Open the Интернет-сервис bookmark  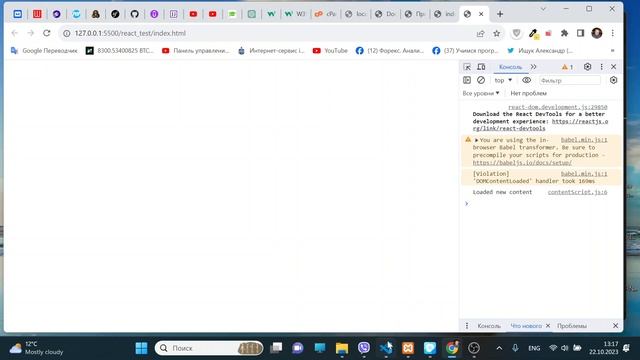[x=271, y=51]
